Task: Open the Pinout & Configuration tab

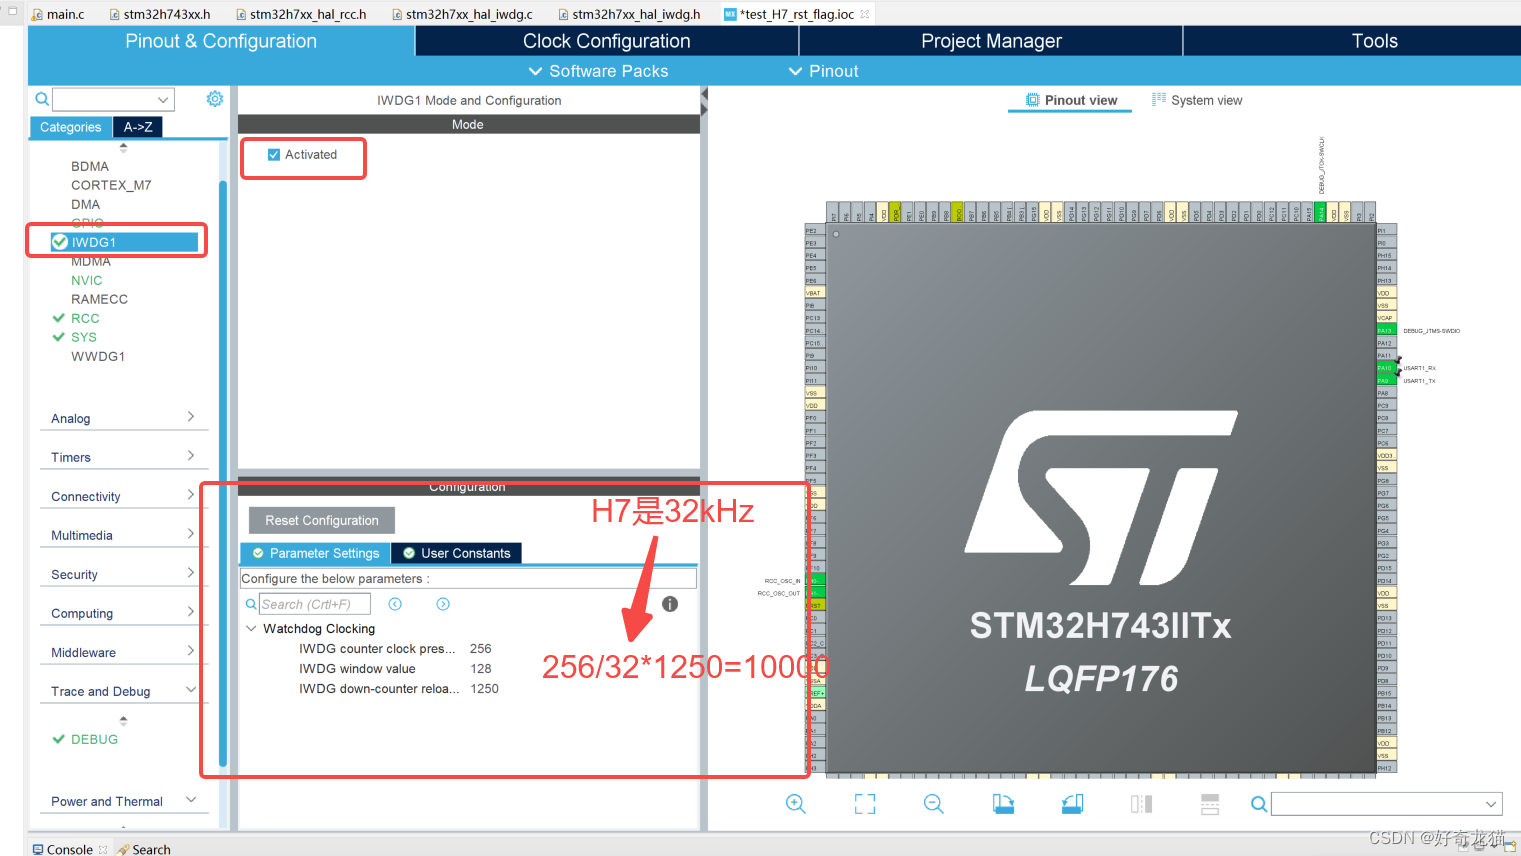Action: coord(221,41)
